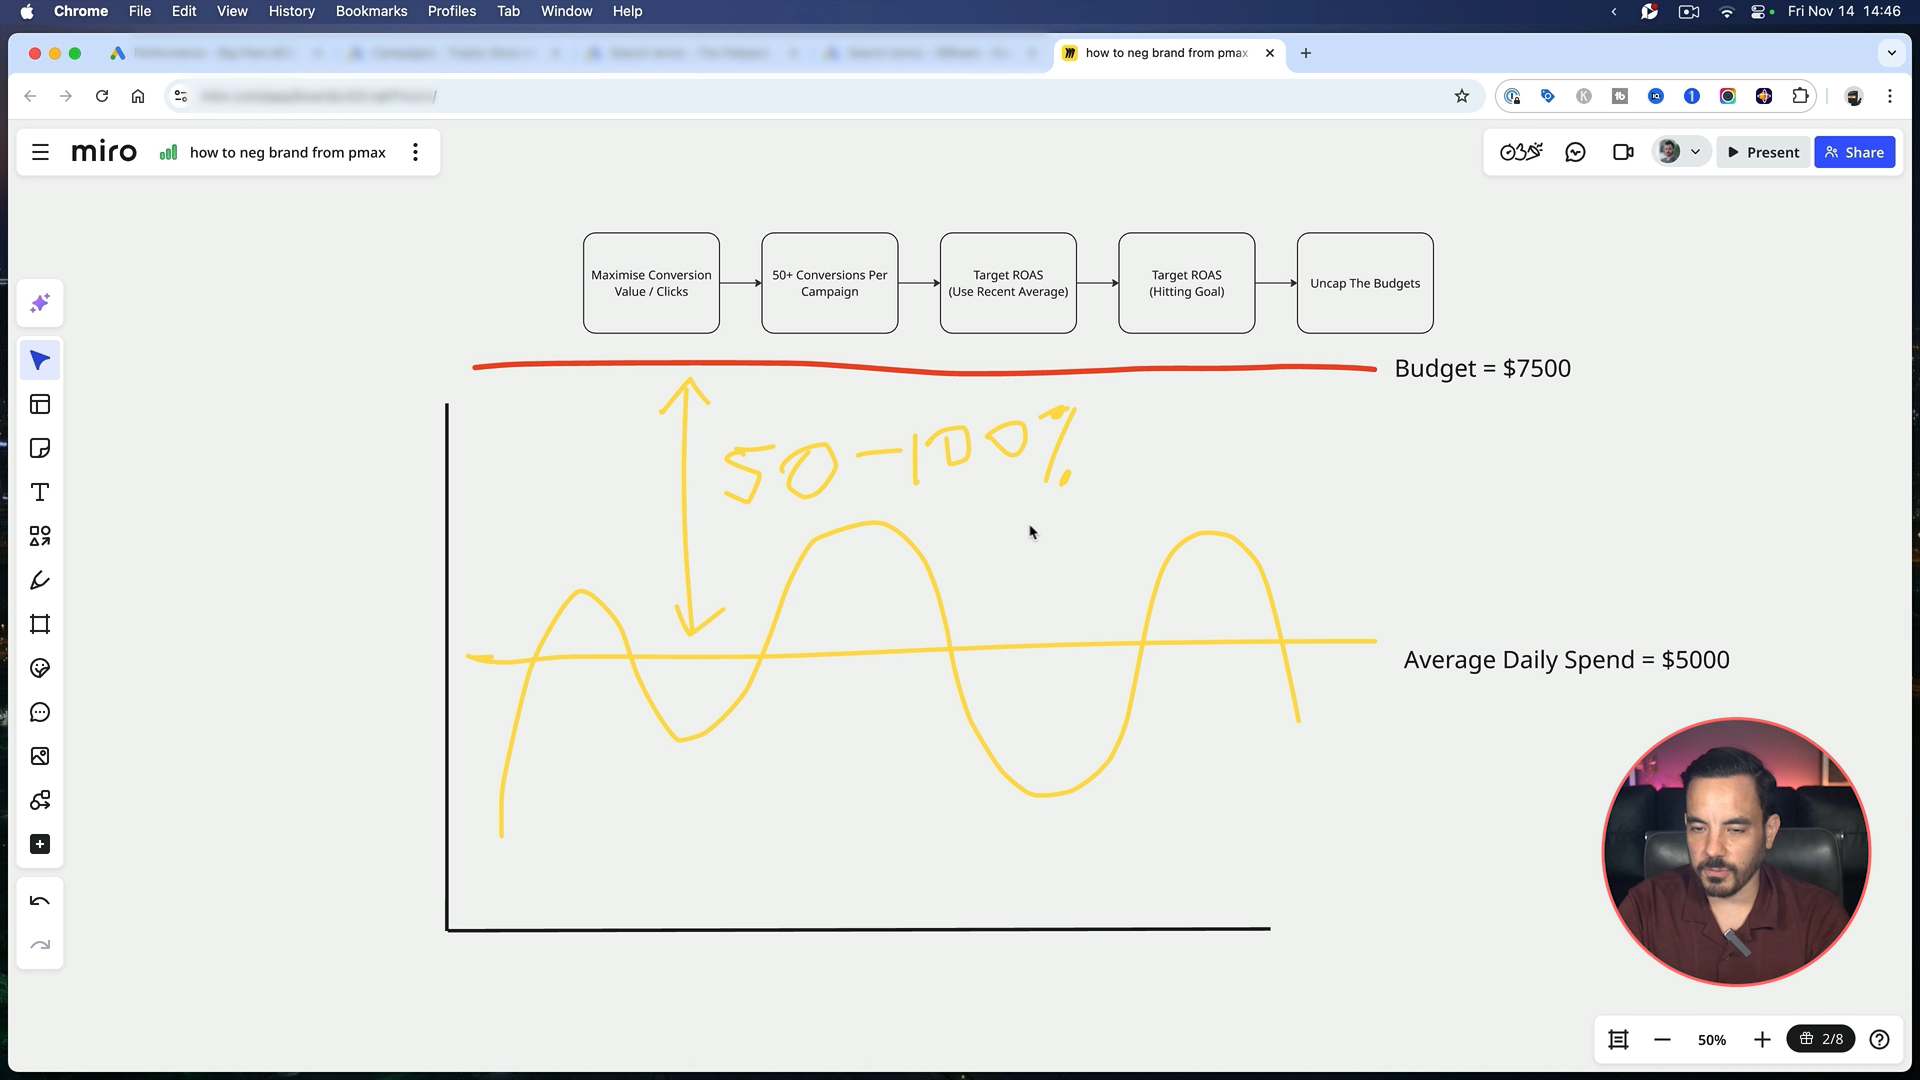This screenshot has width=1920, height=1080.
Task: Click the zoom in plus button
Action: tap(1762, 1040)
